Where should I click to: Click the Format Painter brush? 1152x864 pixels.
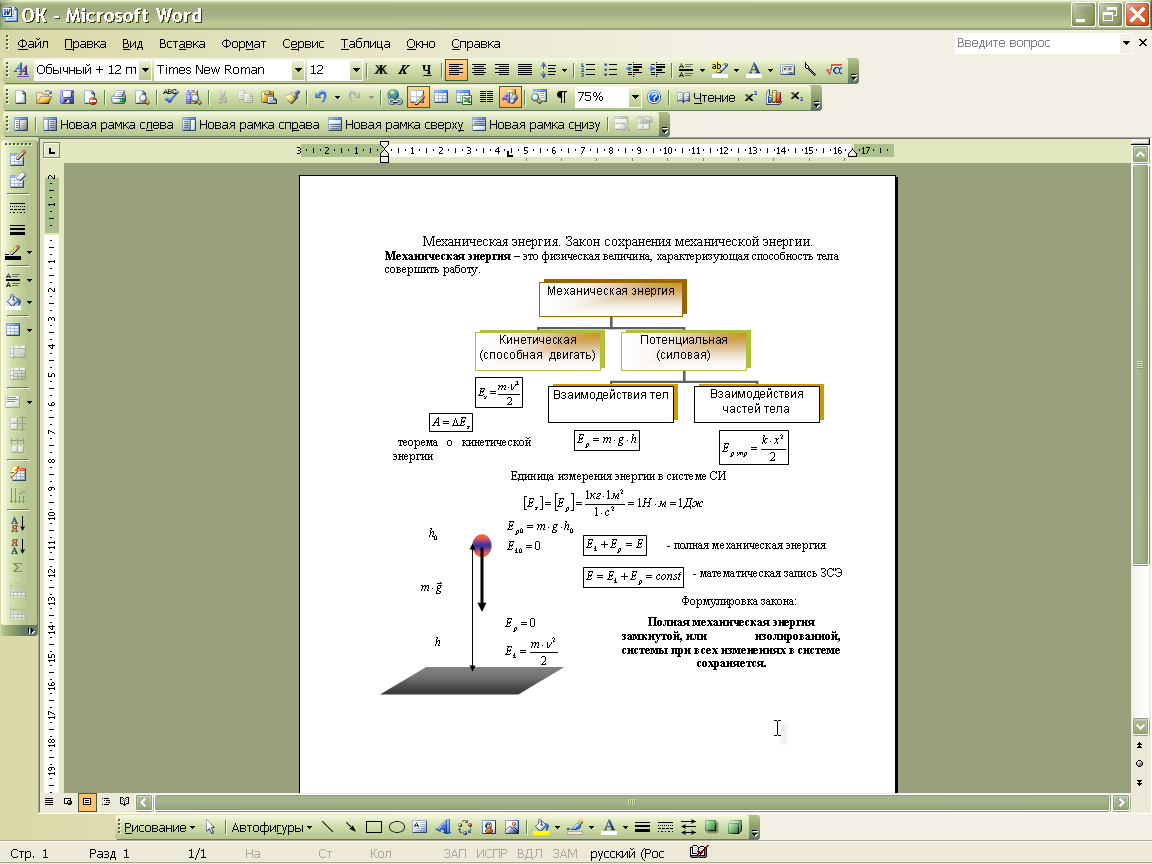pos(292,97)
